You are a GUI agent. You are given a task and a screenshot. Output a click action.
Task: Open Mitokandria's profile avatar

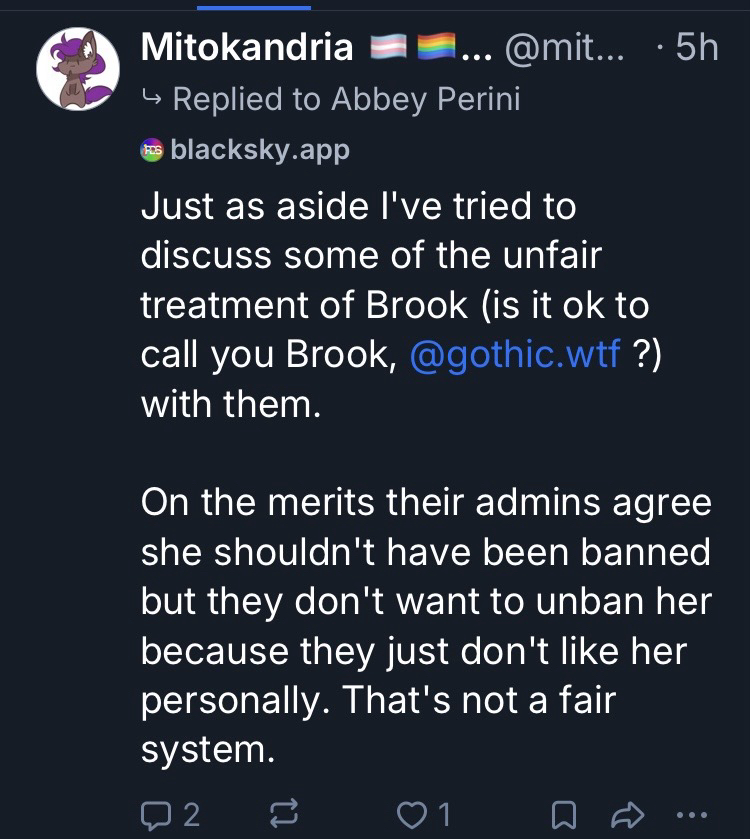78,69
